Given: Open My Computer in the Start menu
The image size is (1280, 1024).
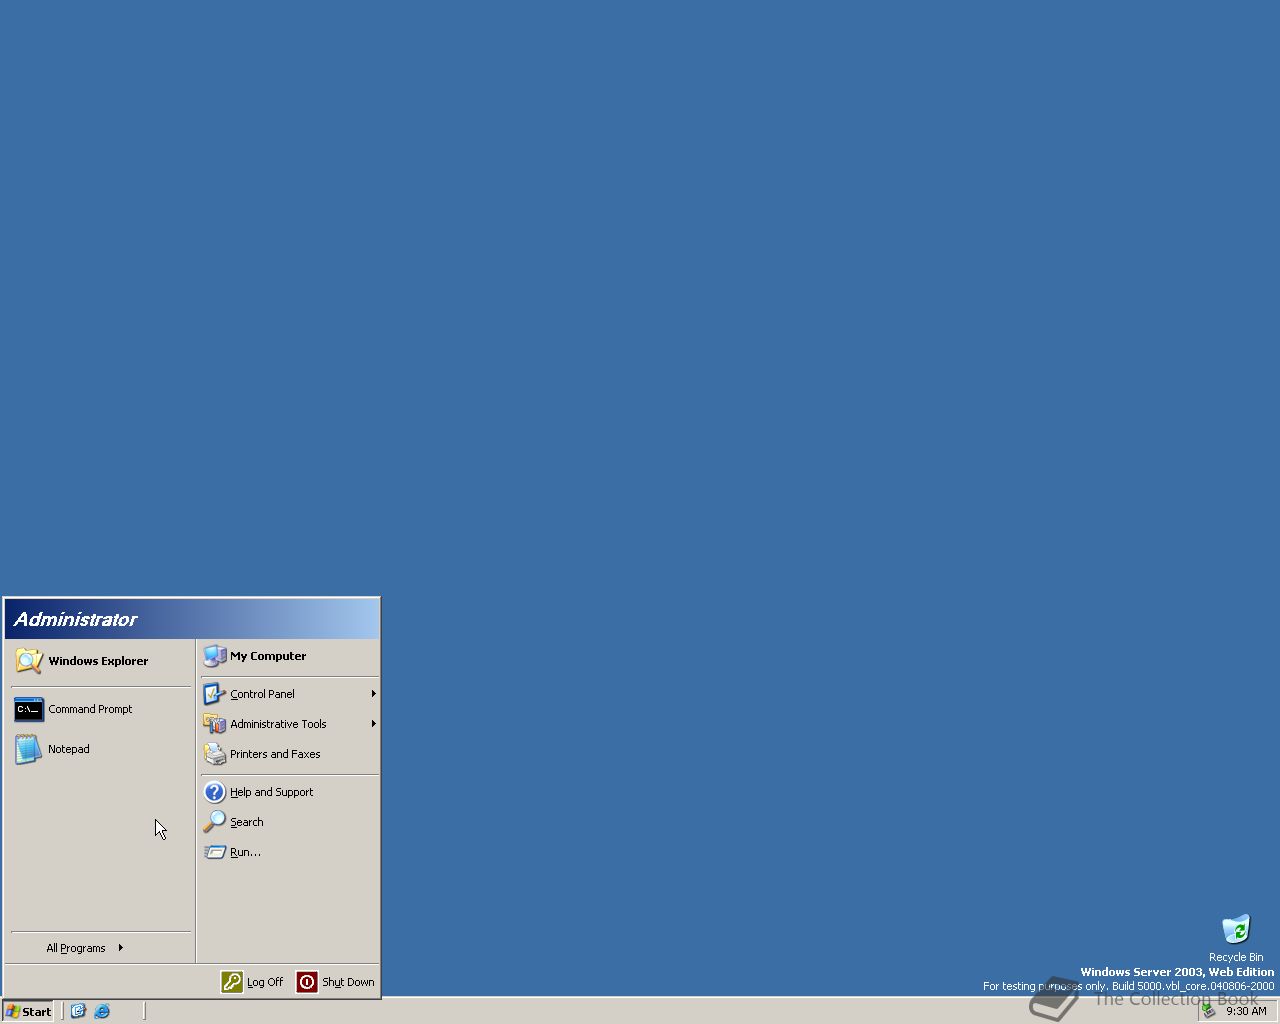Looking at the screenshot, I should pos(289,656).
